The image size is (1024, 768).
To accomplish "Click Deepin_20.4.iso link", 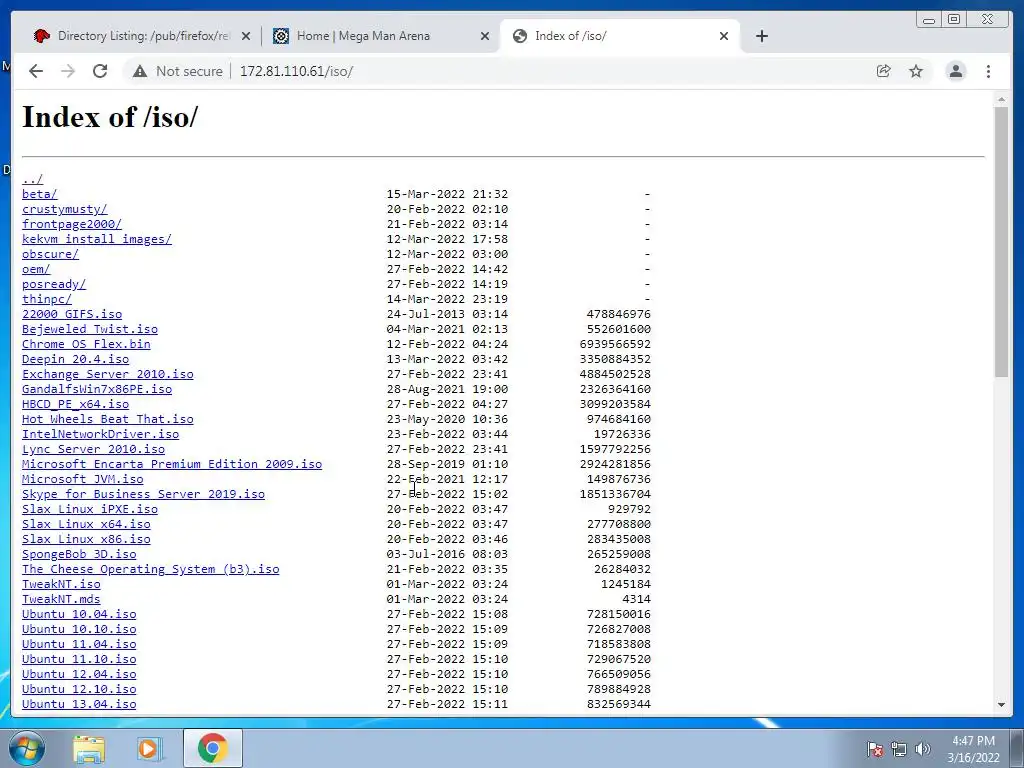I will (75, 359).
